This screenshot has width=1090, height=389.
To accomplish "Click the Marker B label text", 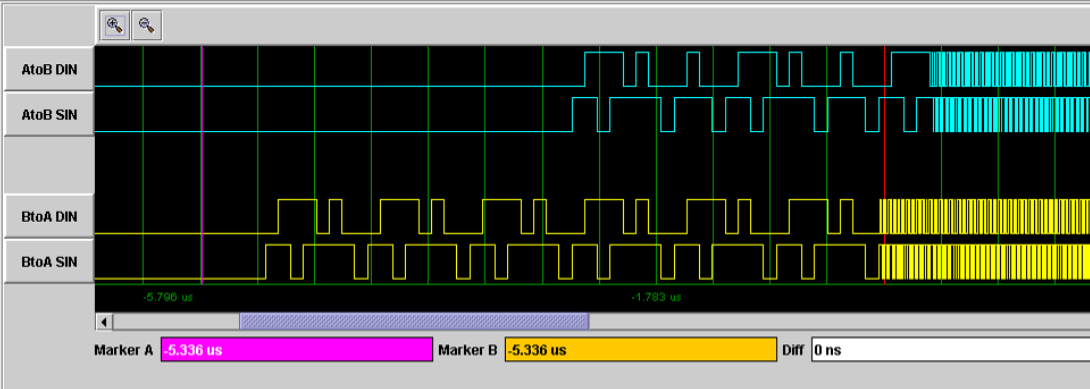I will point(467,350).
